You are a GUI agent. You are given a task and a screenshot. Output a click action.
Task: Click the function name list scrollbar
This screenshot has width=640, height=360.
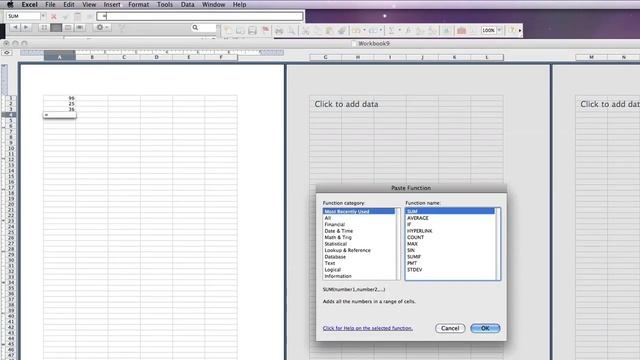(498, 244)
